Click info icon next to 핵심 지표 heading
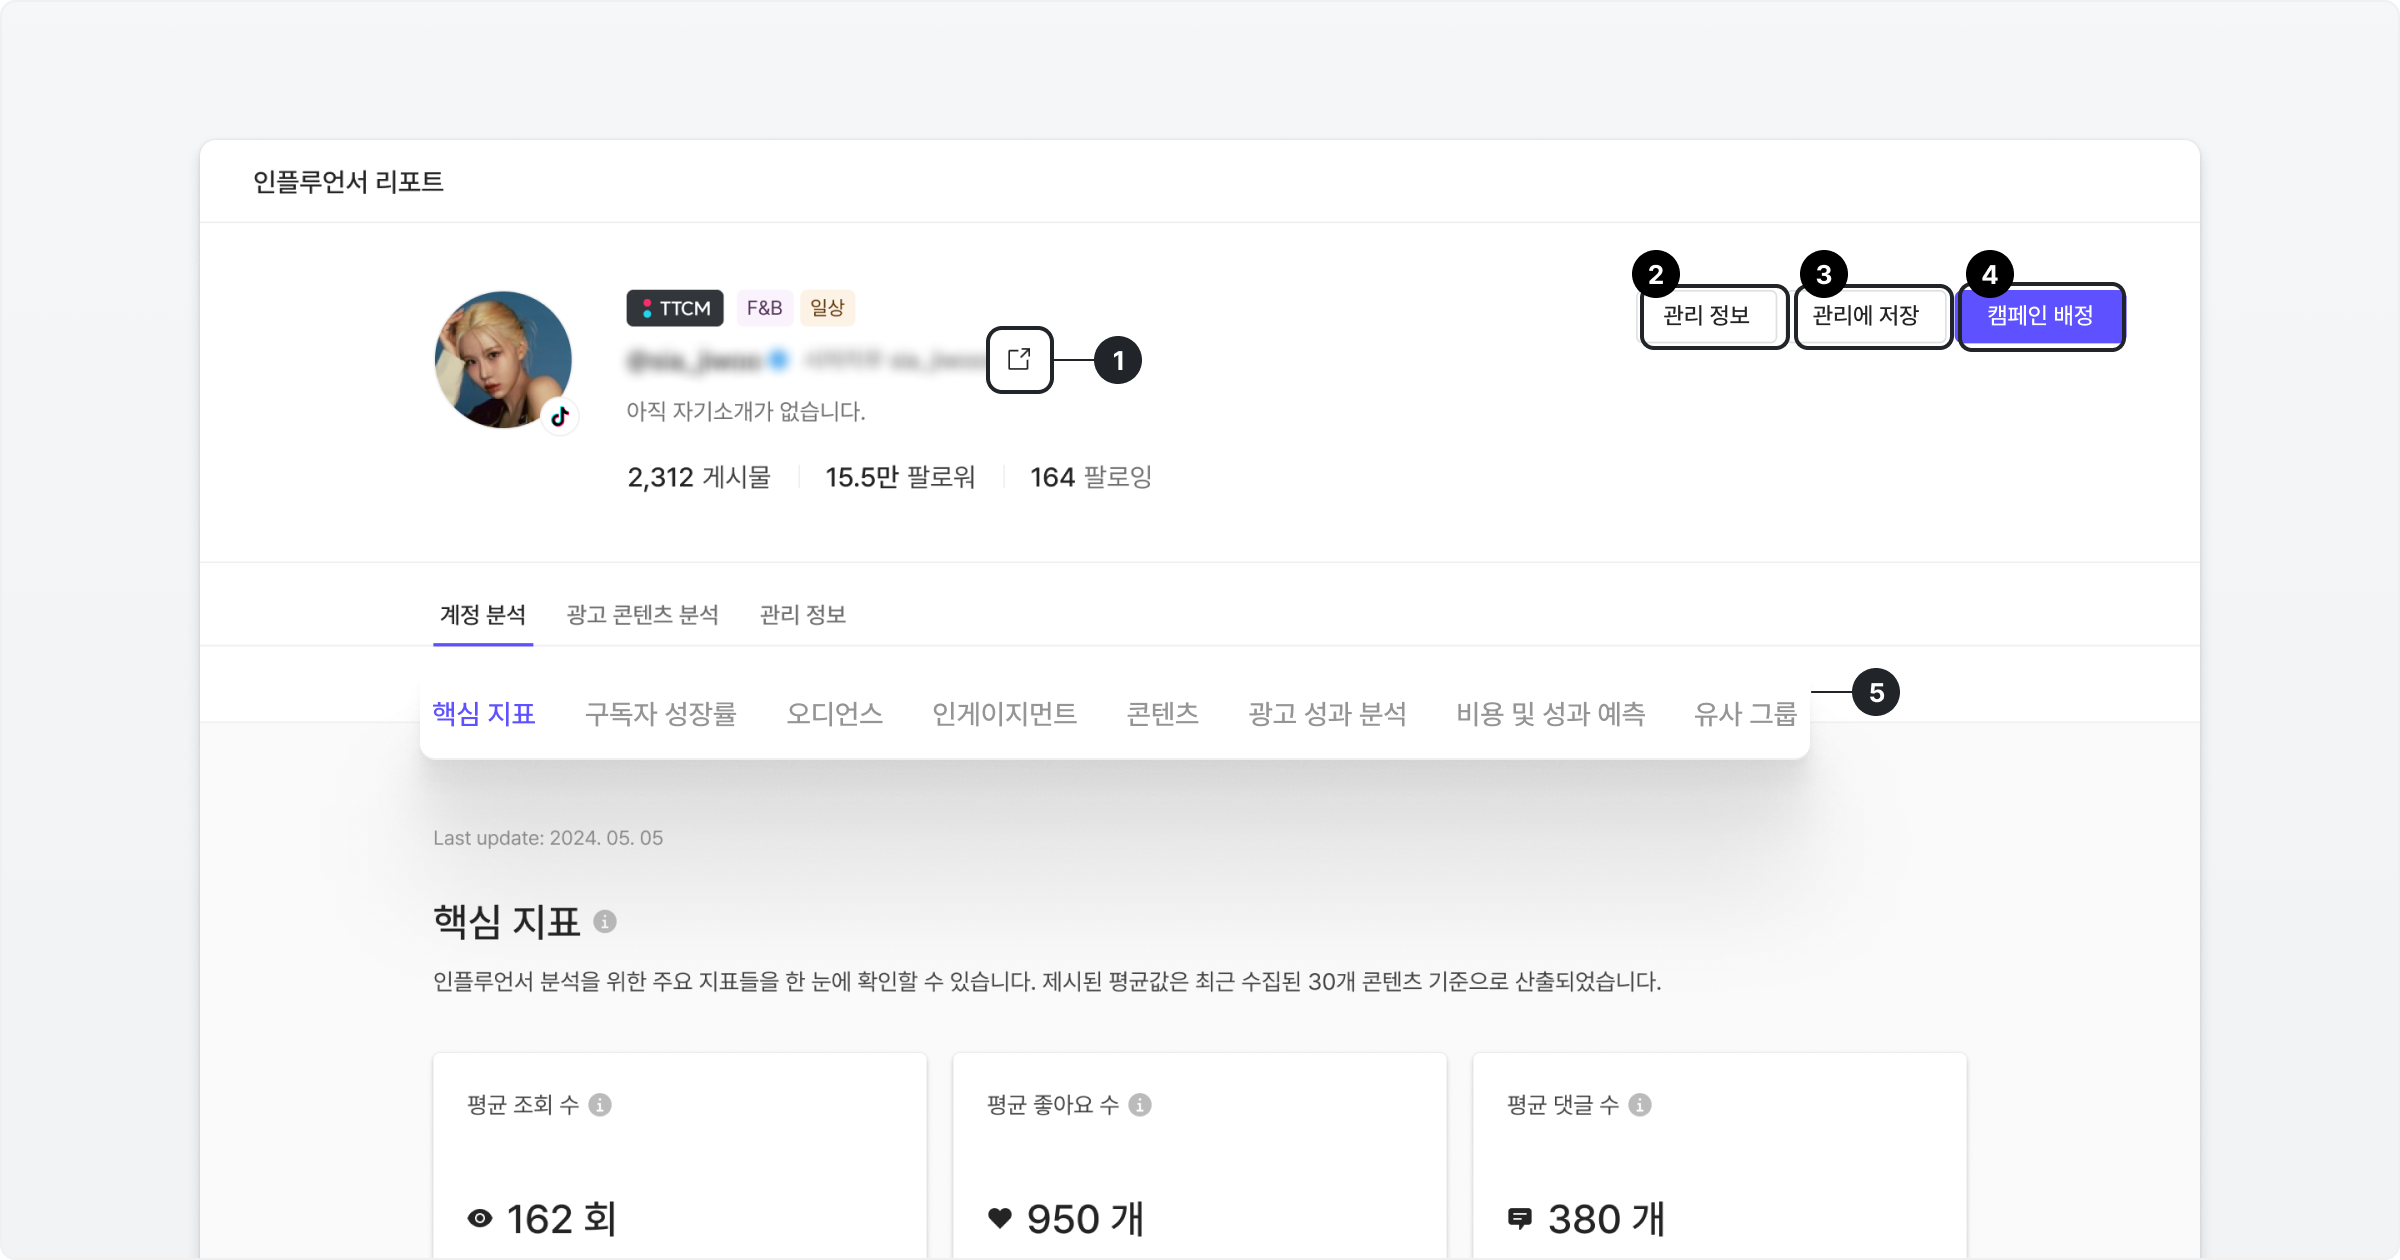2400x1260 pixels. click(x=605, y=921)
